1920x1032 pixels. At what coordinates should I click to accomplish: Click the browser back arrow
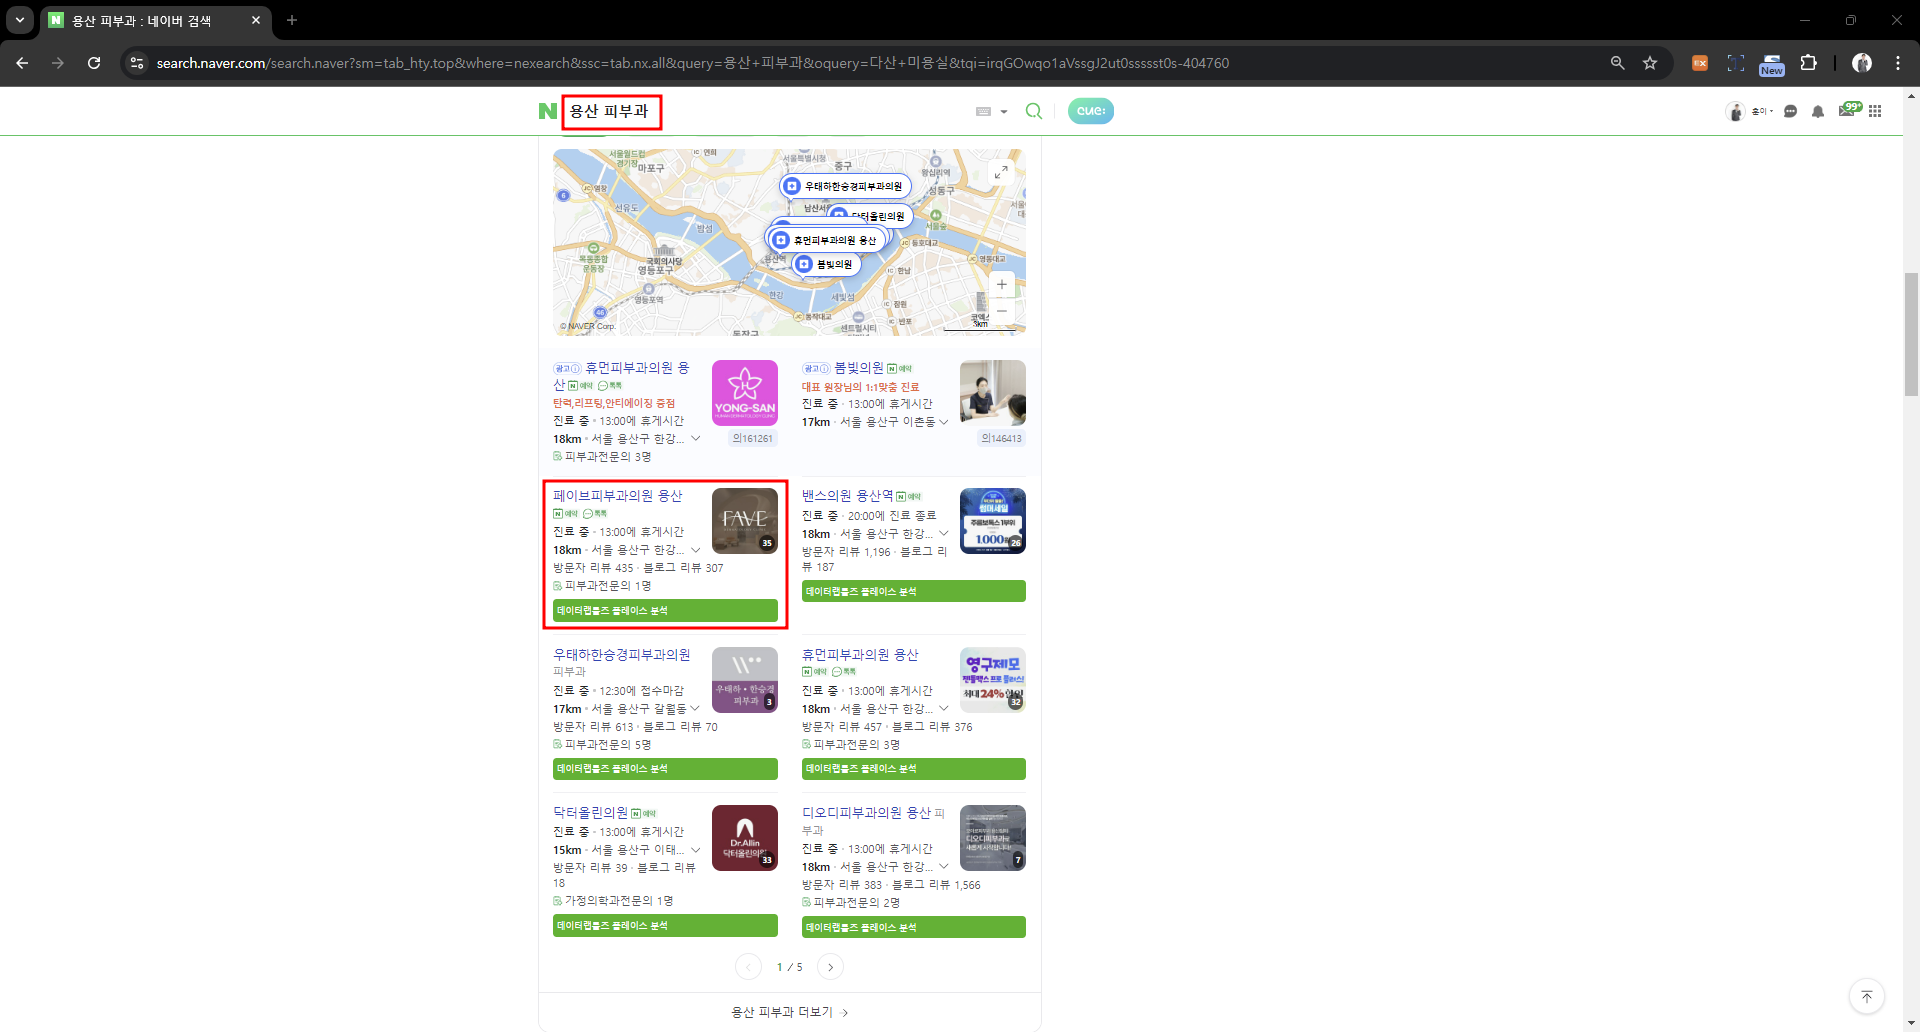click(x=22, y=63)
